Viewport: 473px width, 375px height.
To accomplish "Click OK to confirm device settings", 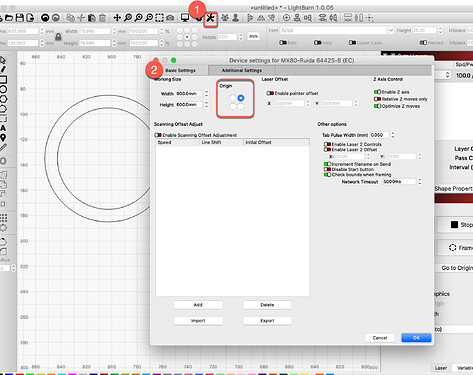I will [x=416, y=338].
